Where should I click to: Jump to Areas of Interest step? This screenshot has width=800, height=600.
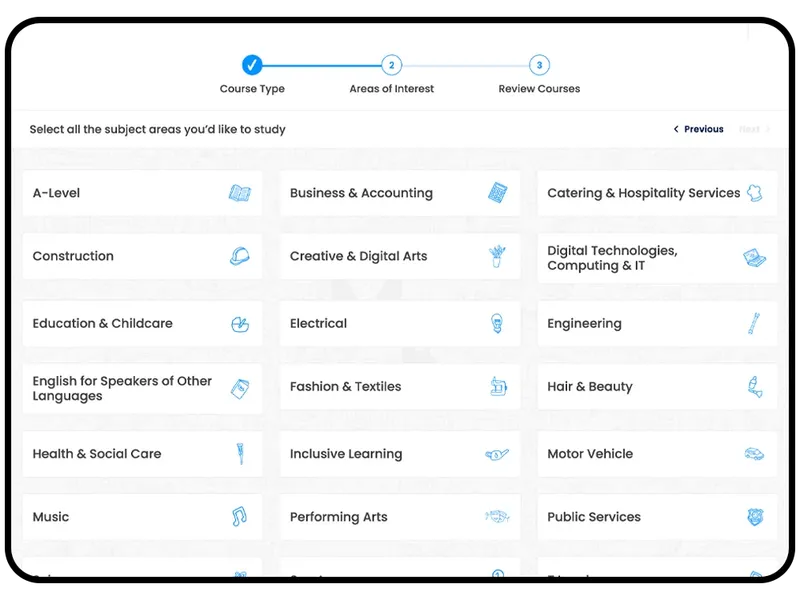[x=392, y=66]
